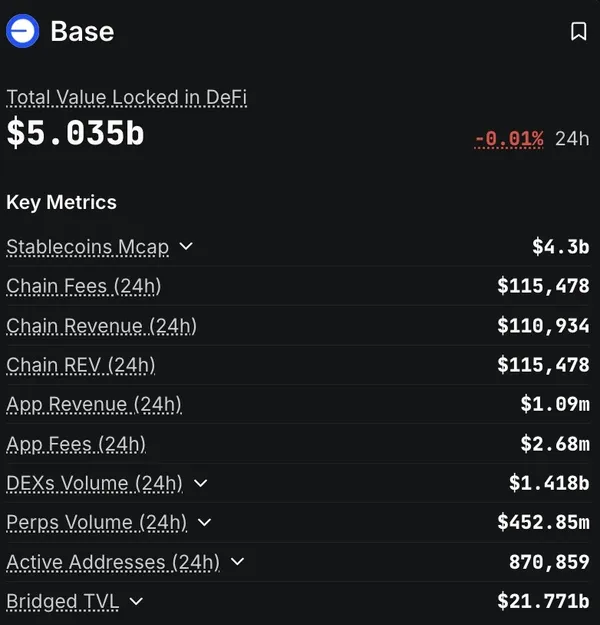Click the App Fees (24h) label
The image size is (600, 625).
pos(76,444)
